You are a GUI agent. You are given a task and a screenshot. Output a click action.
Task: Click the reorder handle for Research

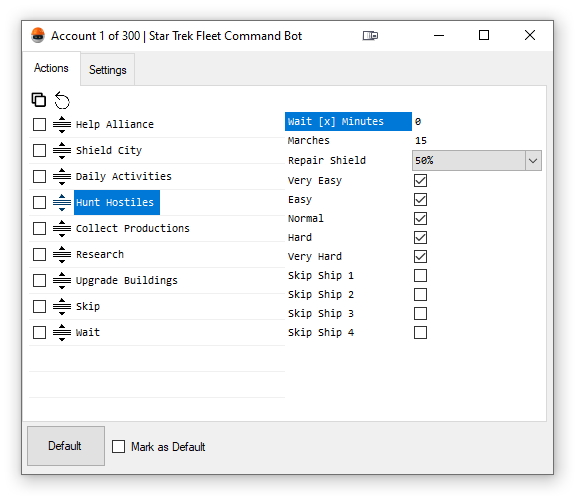[62, 255]
